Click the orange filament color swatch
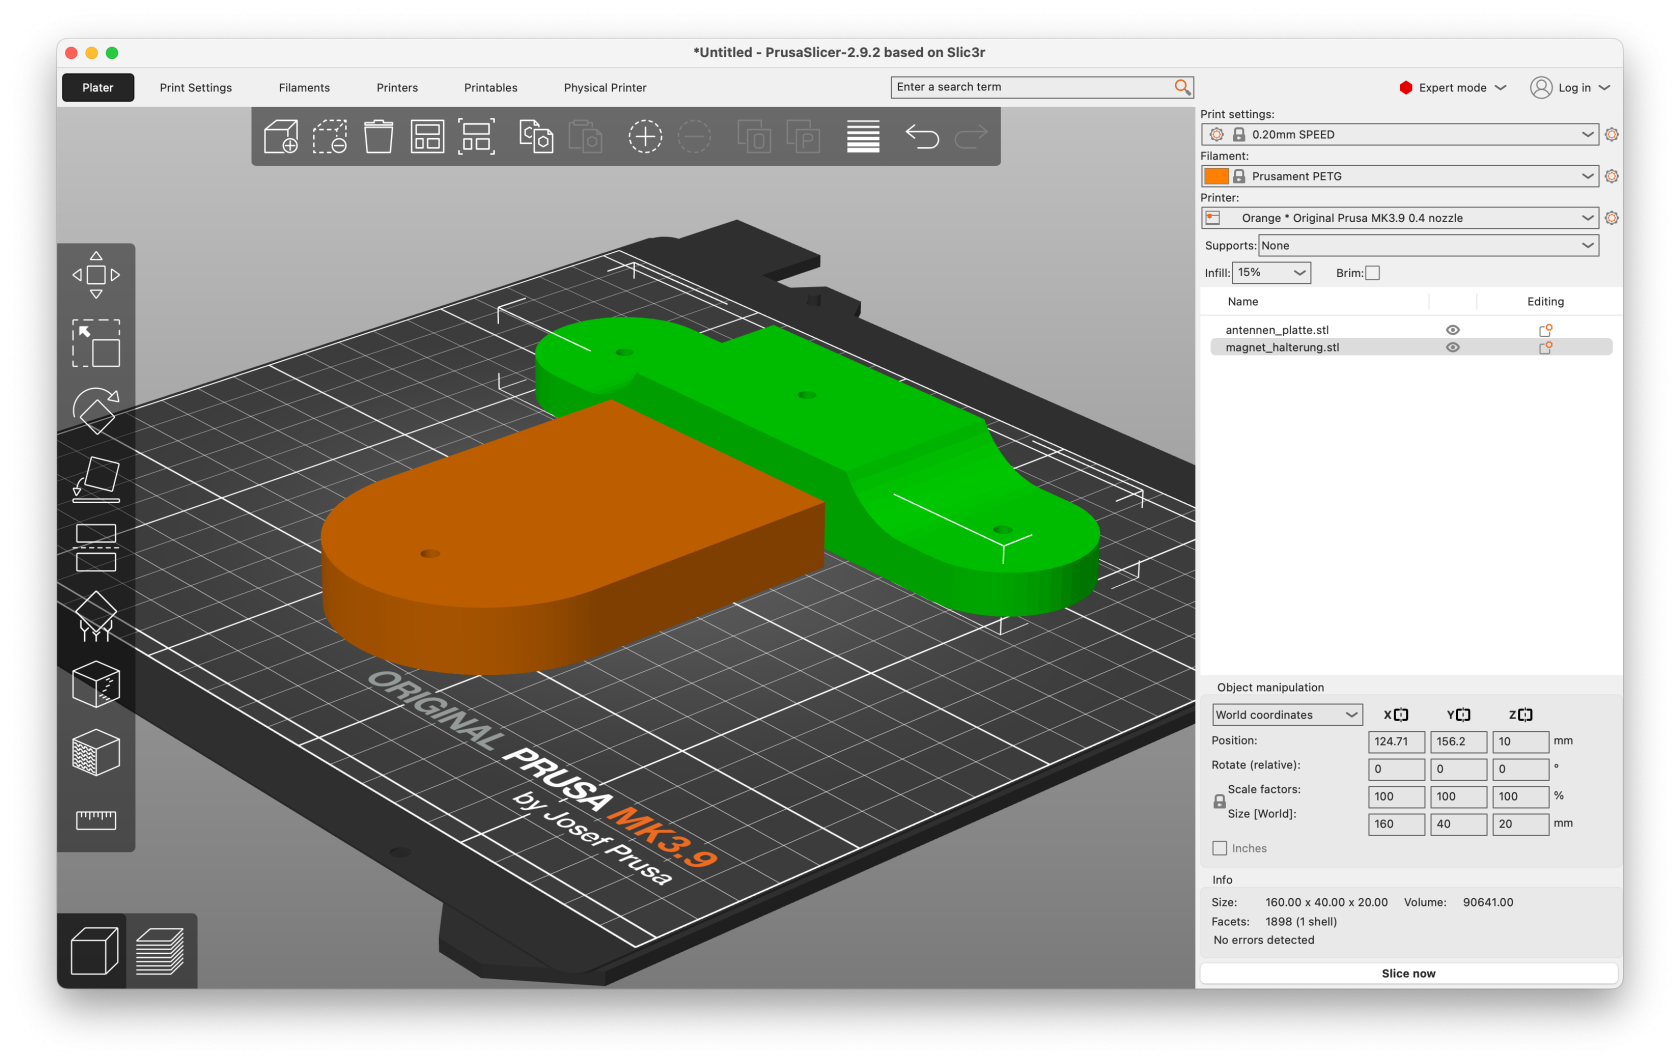Image resolution: width=1680 pixels, height=1064 pixels. (1216, 176)
